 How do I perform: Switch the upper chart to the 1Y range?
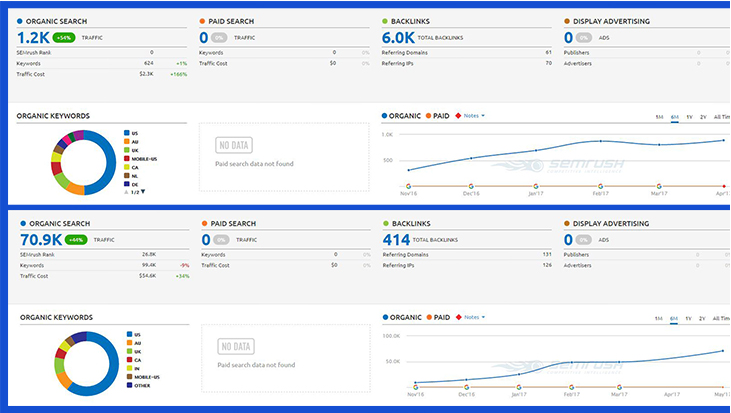click(x=688, y=116)
